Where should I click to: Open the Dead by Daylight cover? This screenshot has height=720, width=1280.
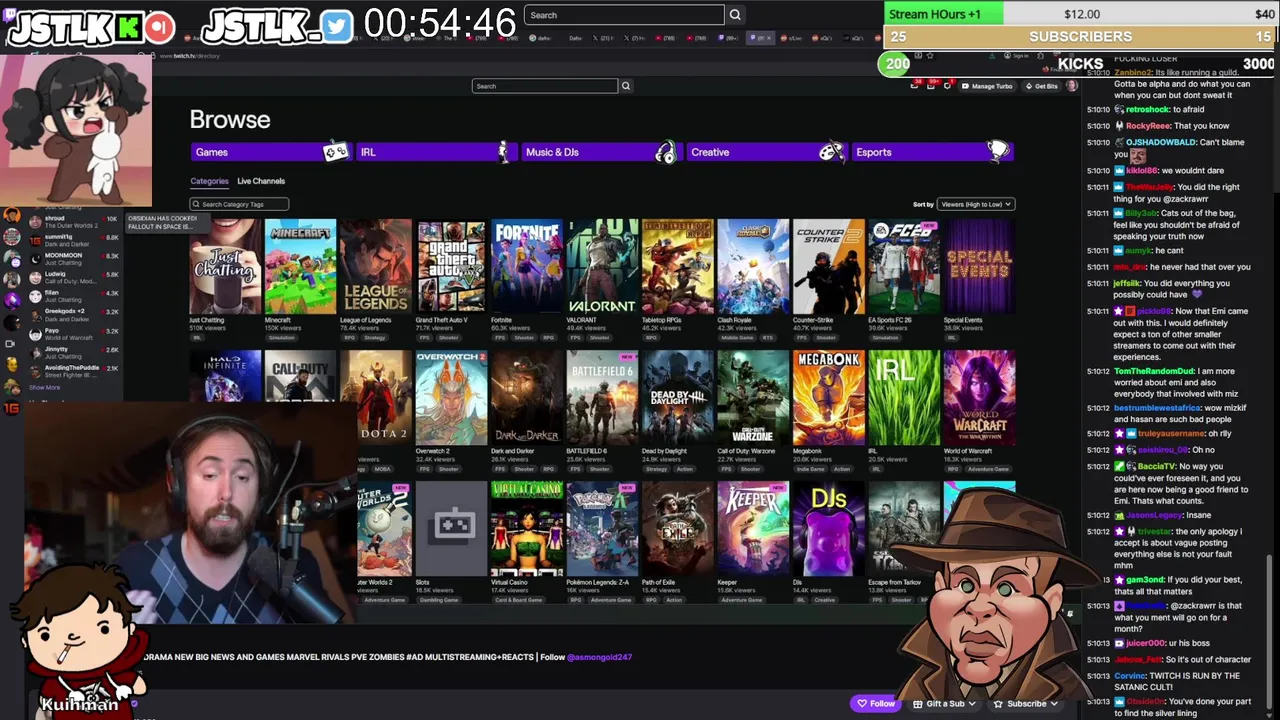click(678, 398)
